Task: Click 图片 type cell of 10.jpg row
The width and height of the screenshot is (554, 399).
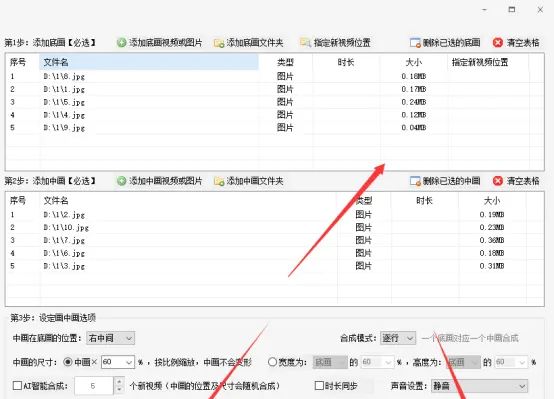Action: (x=364, y=227)
